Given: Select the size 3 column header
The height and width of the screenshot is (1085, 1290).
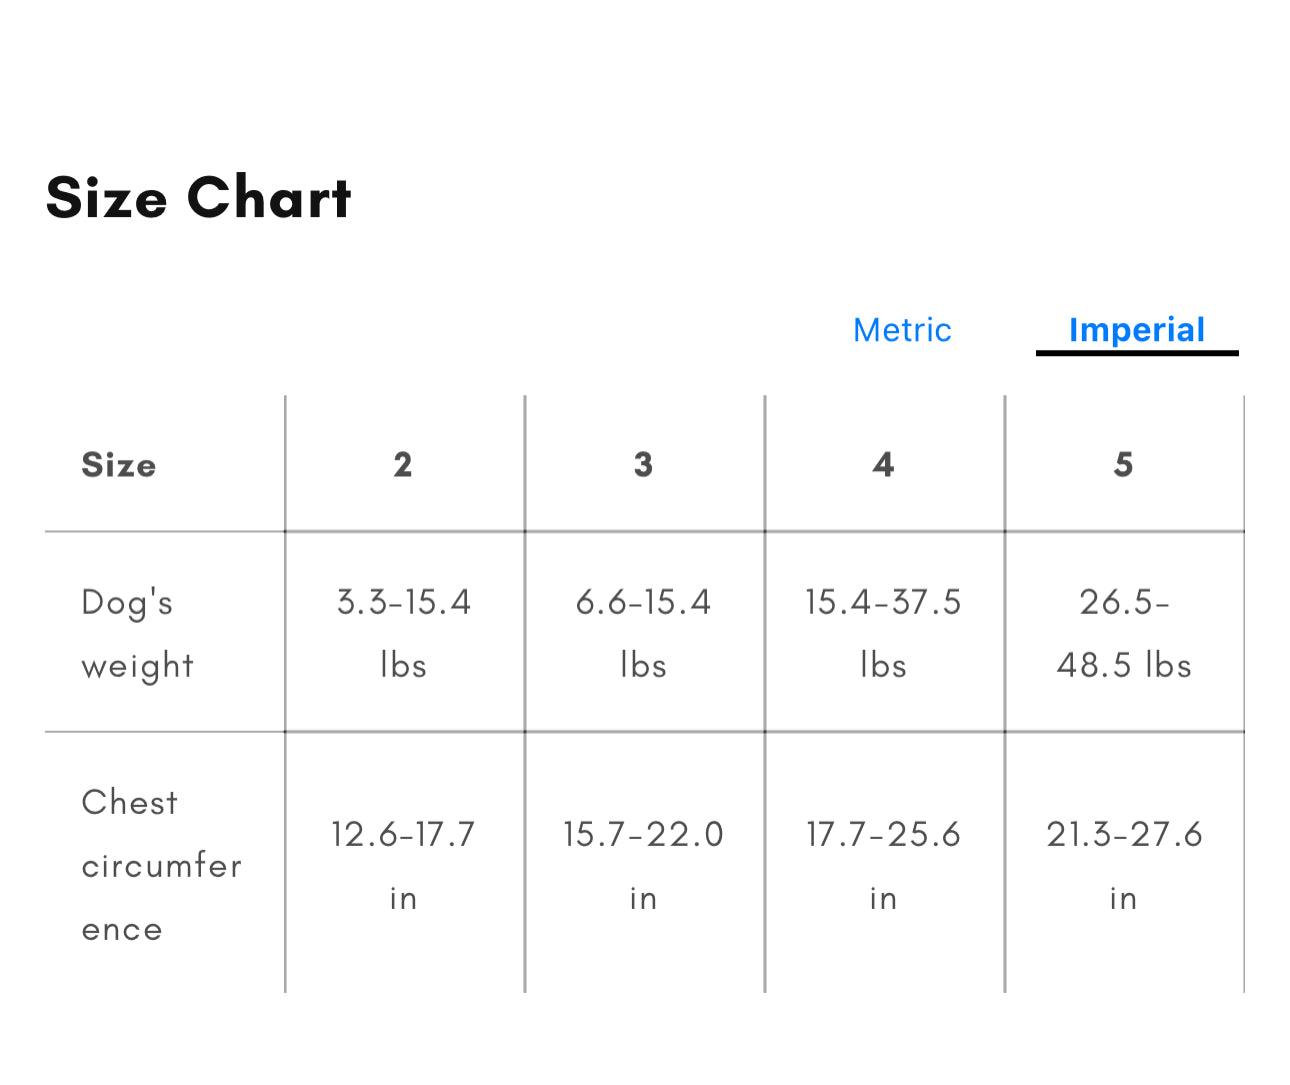Looking at the screenshot, I should [x=643, y=465].
